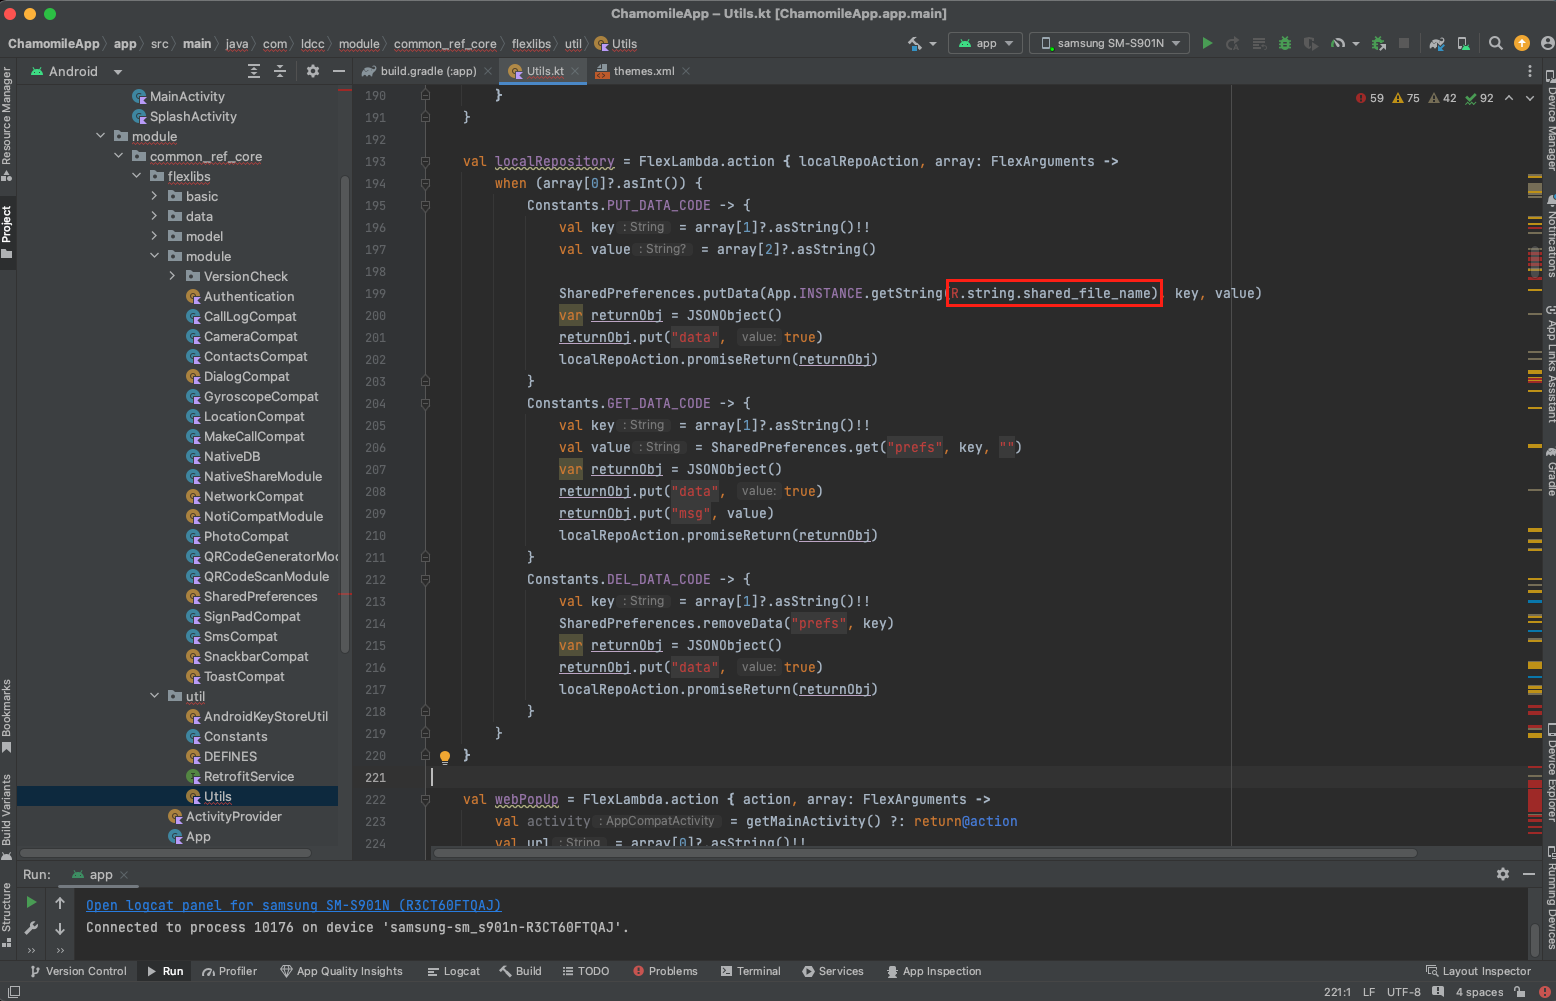
Task: Open Search Everywhere magnifier icon
Action: point(1495,43)
